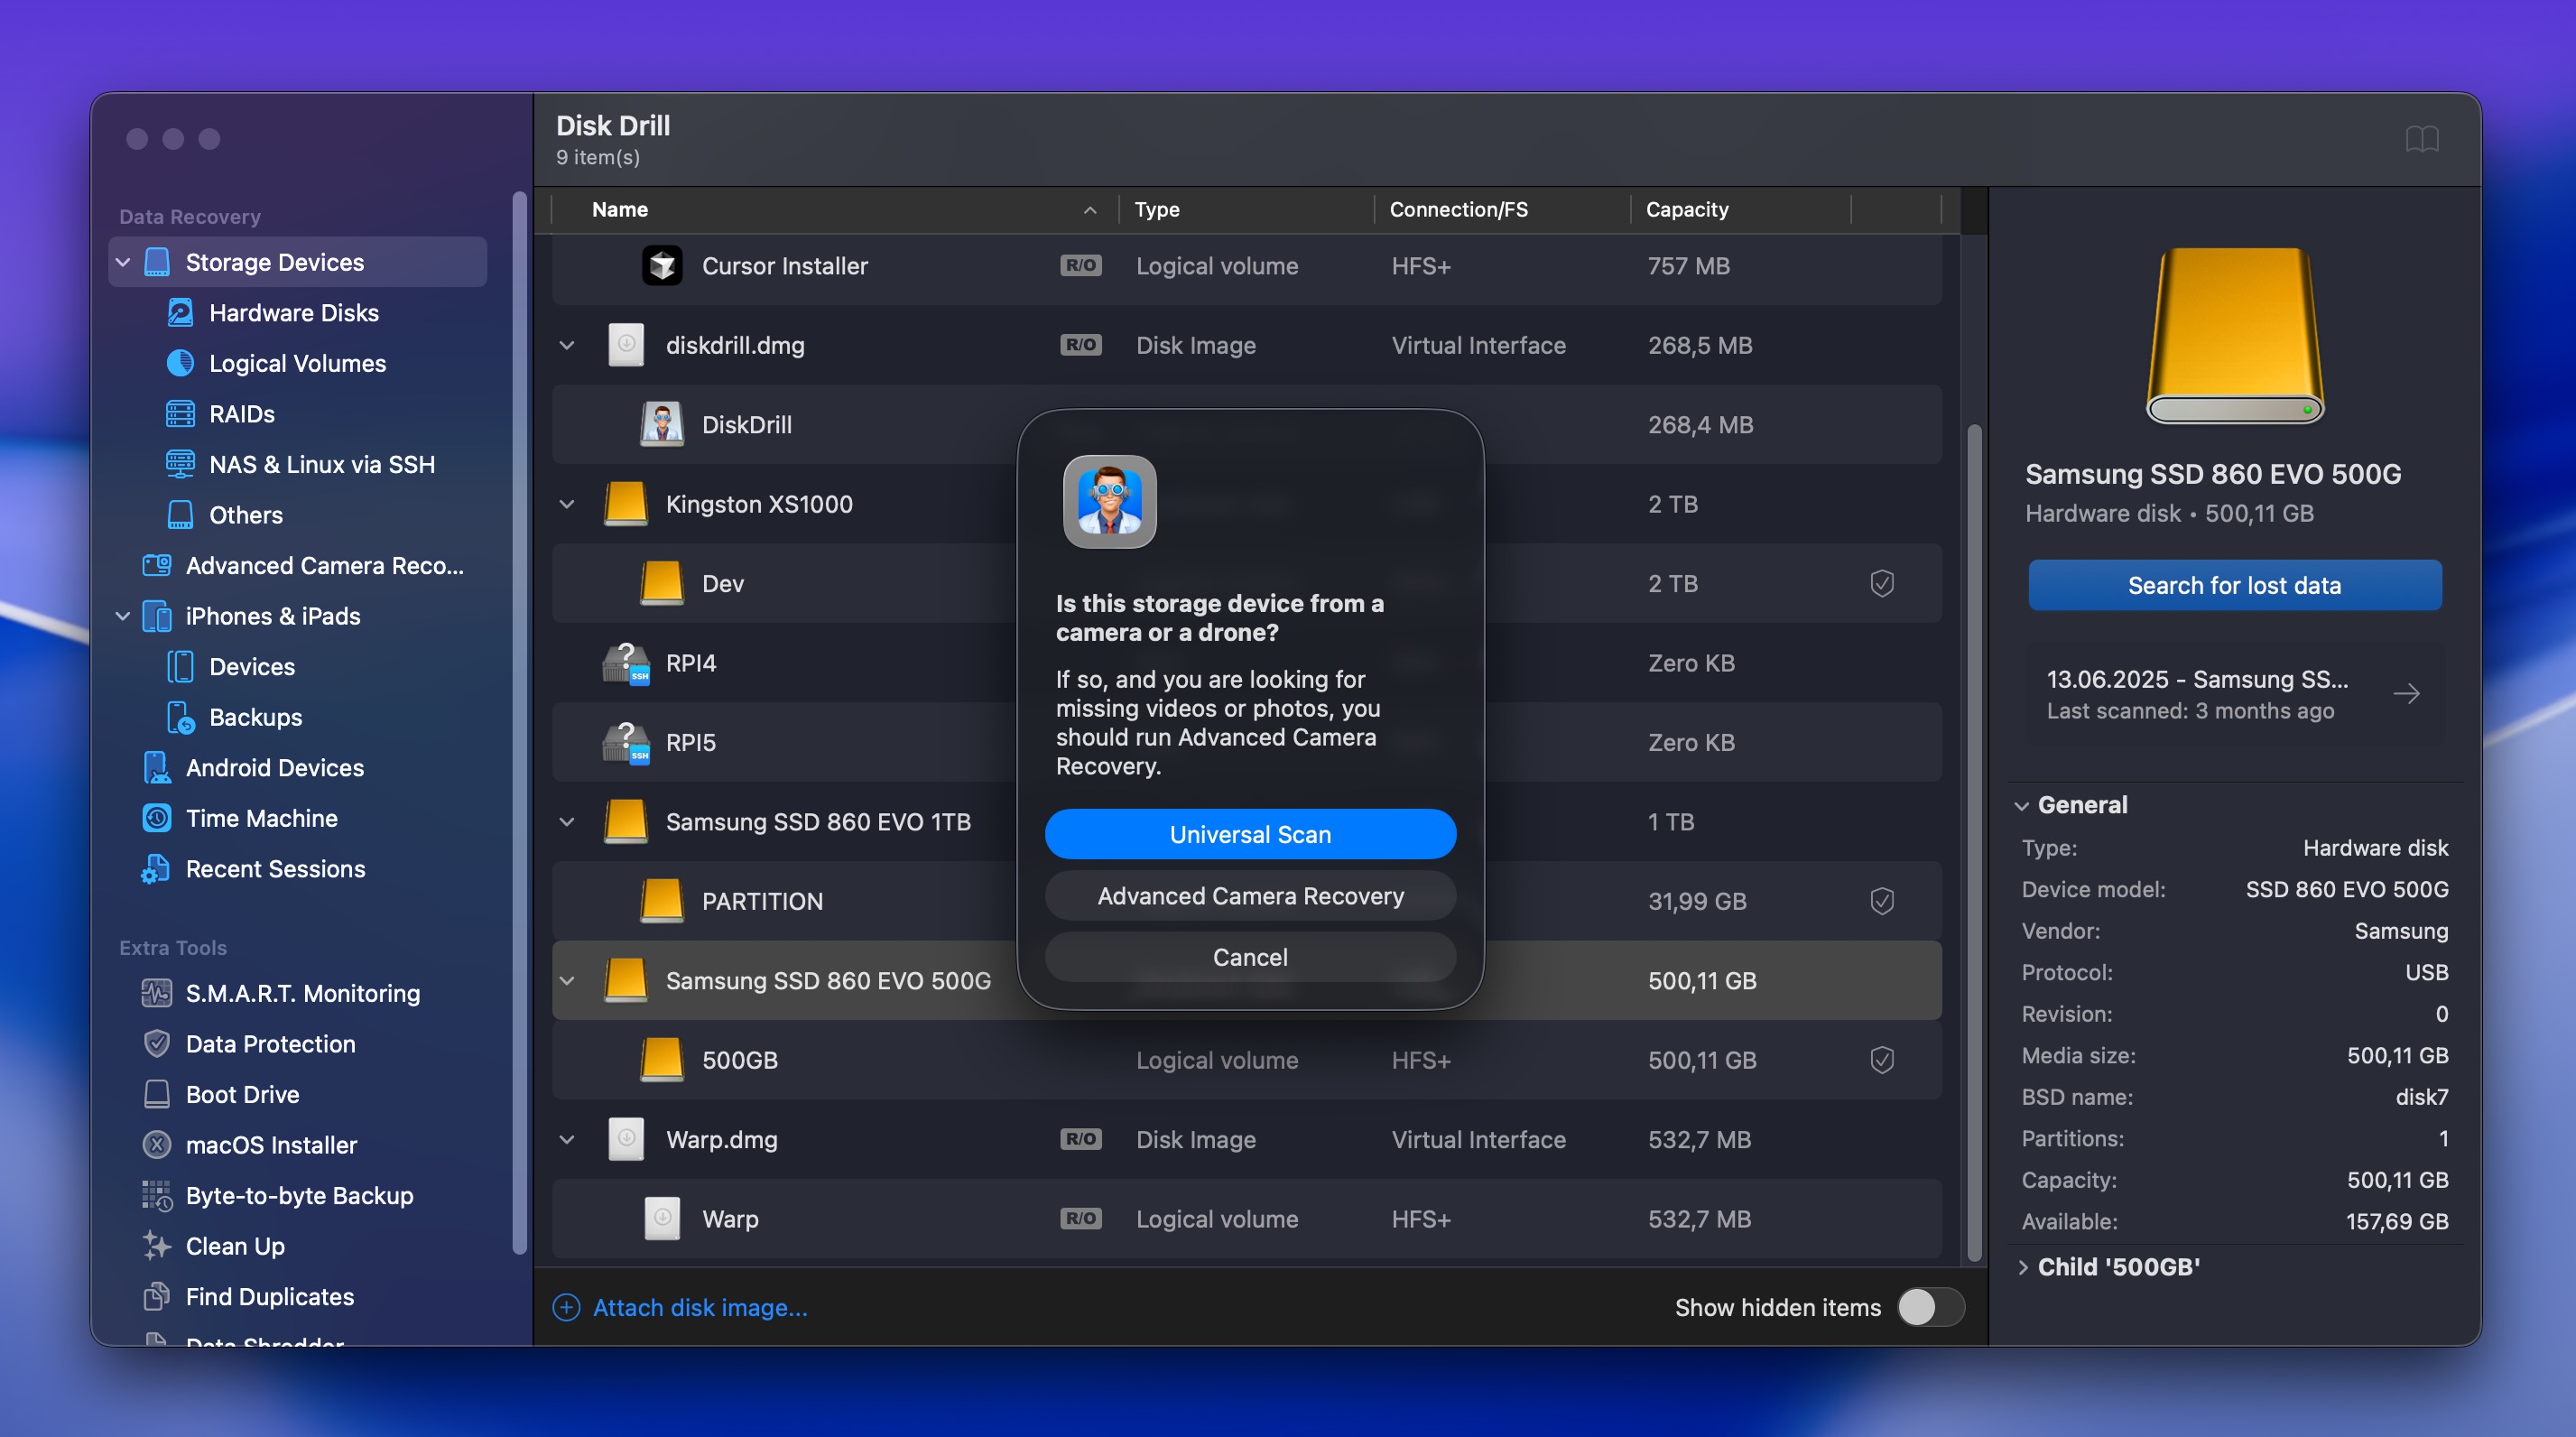Viewport: 2576px width, 1437px height.
Task: Select Recent Sessions sidebar item
Action: click(x=275, y=868)
